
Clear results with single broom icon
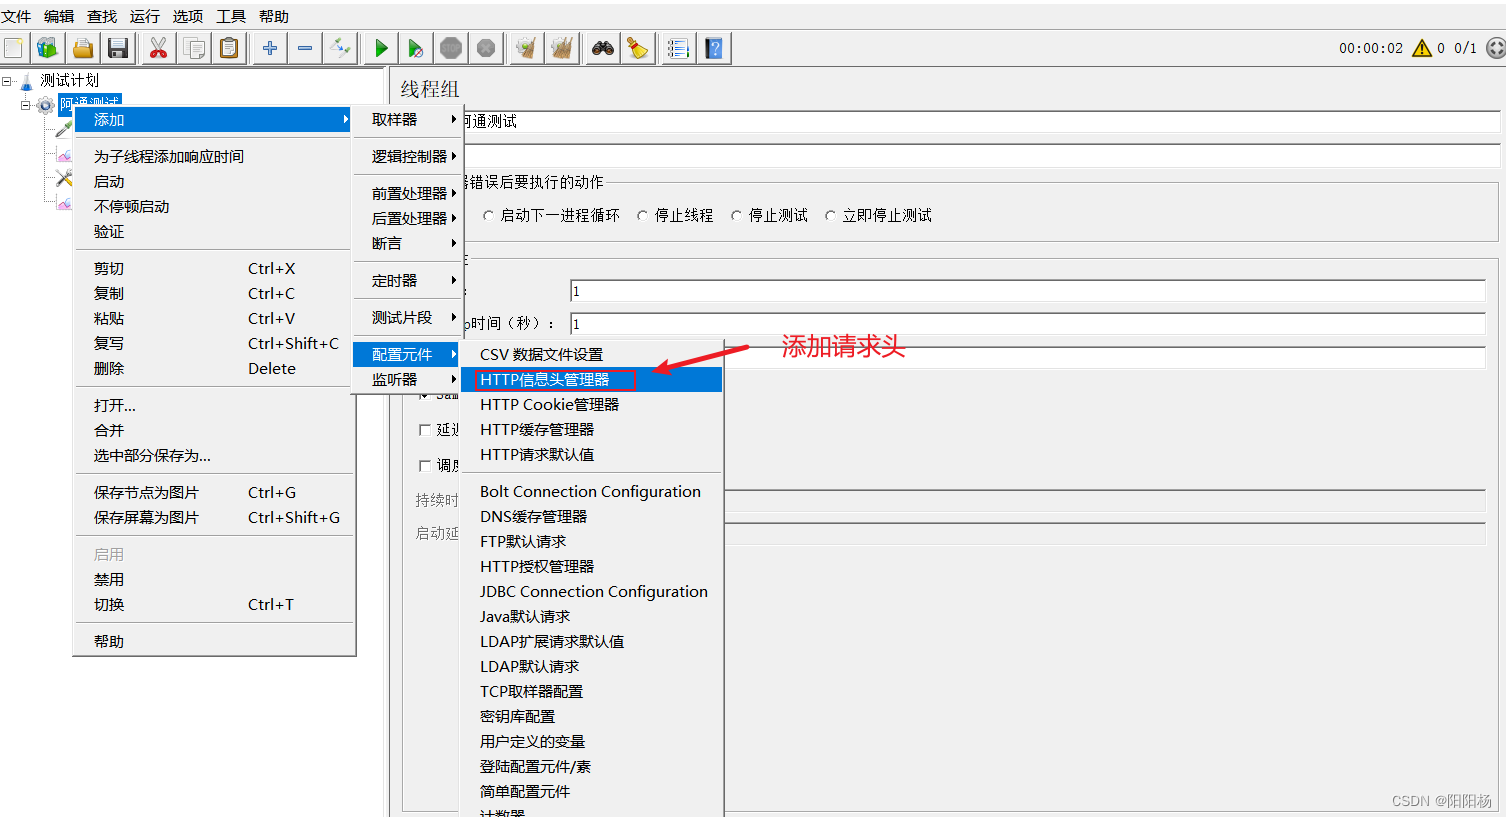(526, 48)
